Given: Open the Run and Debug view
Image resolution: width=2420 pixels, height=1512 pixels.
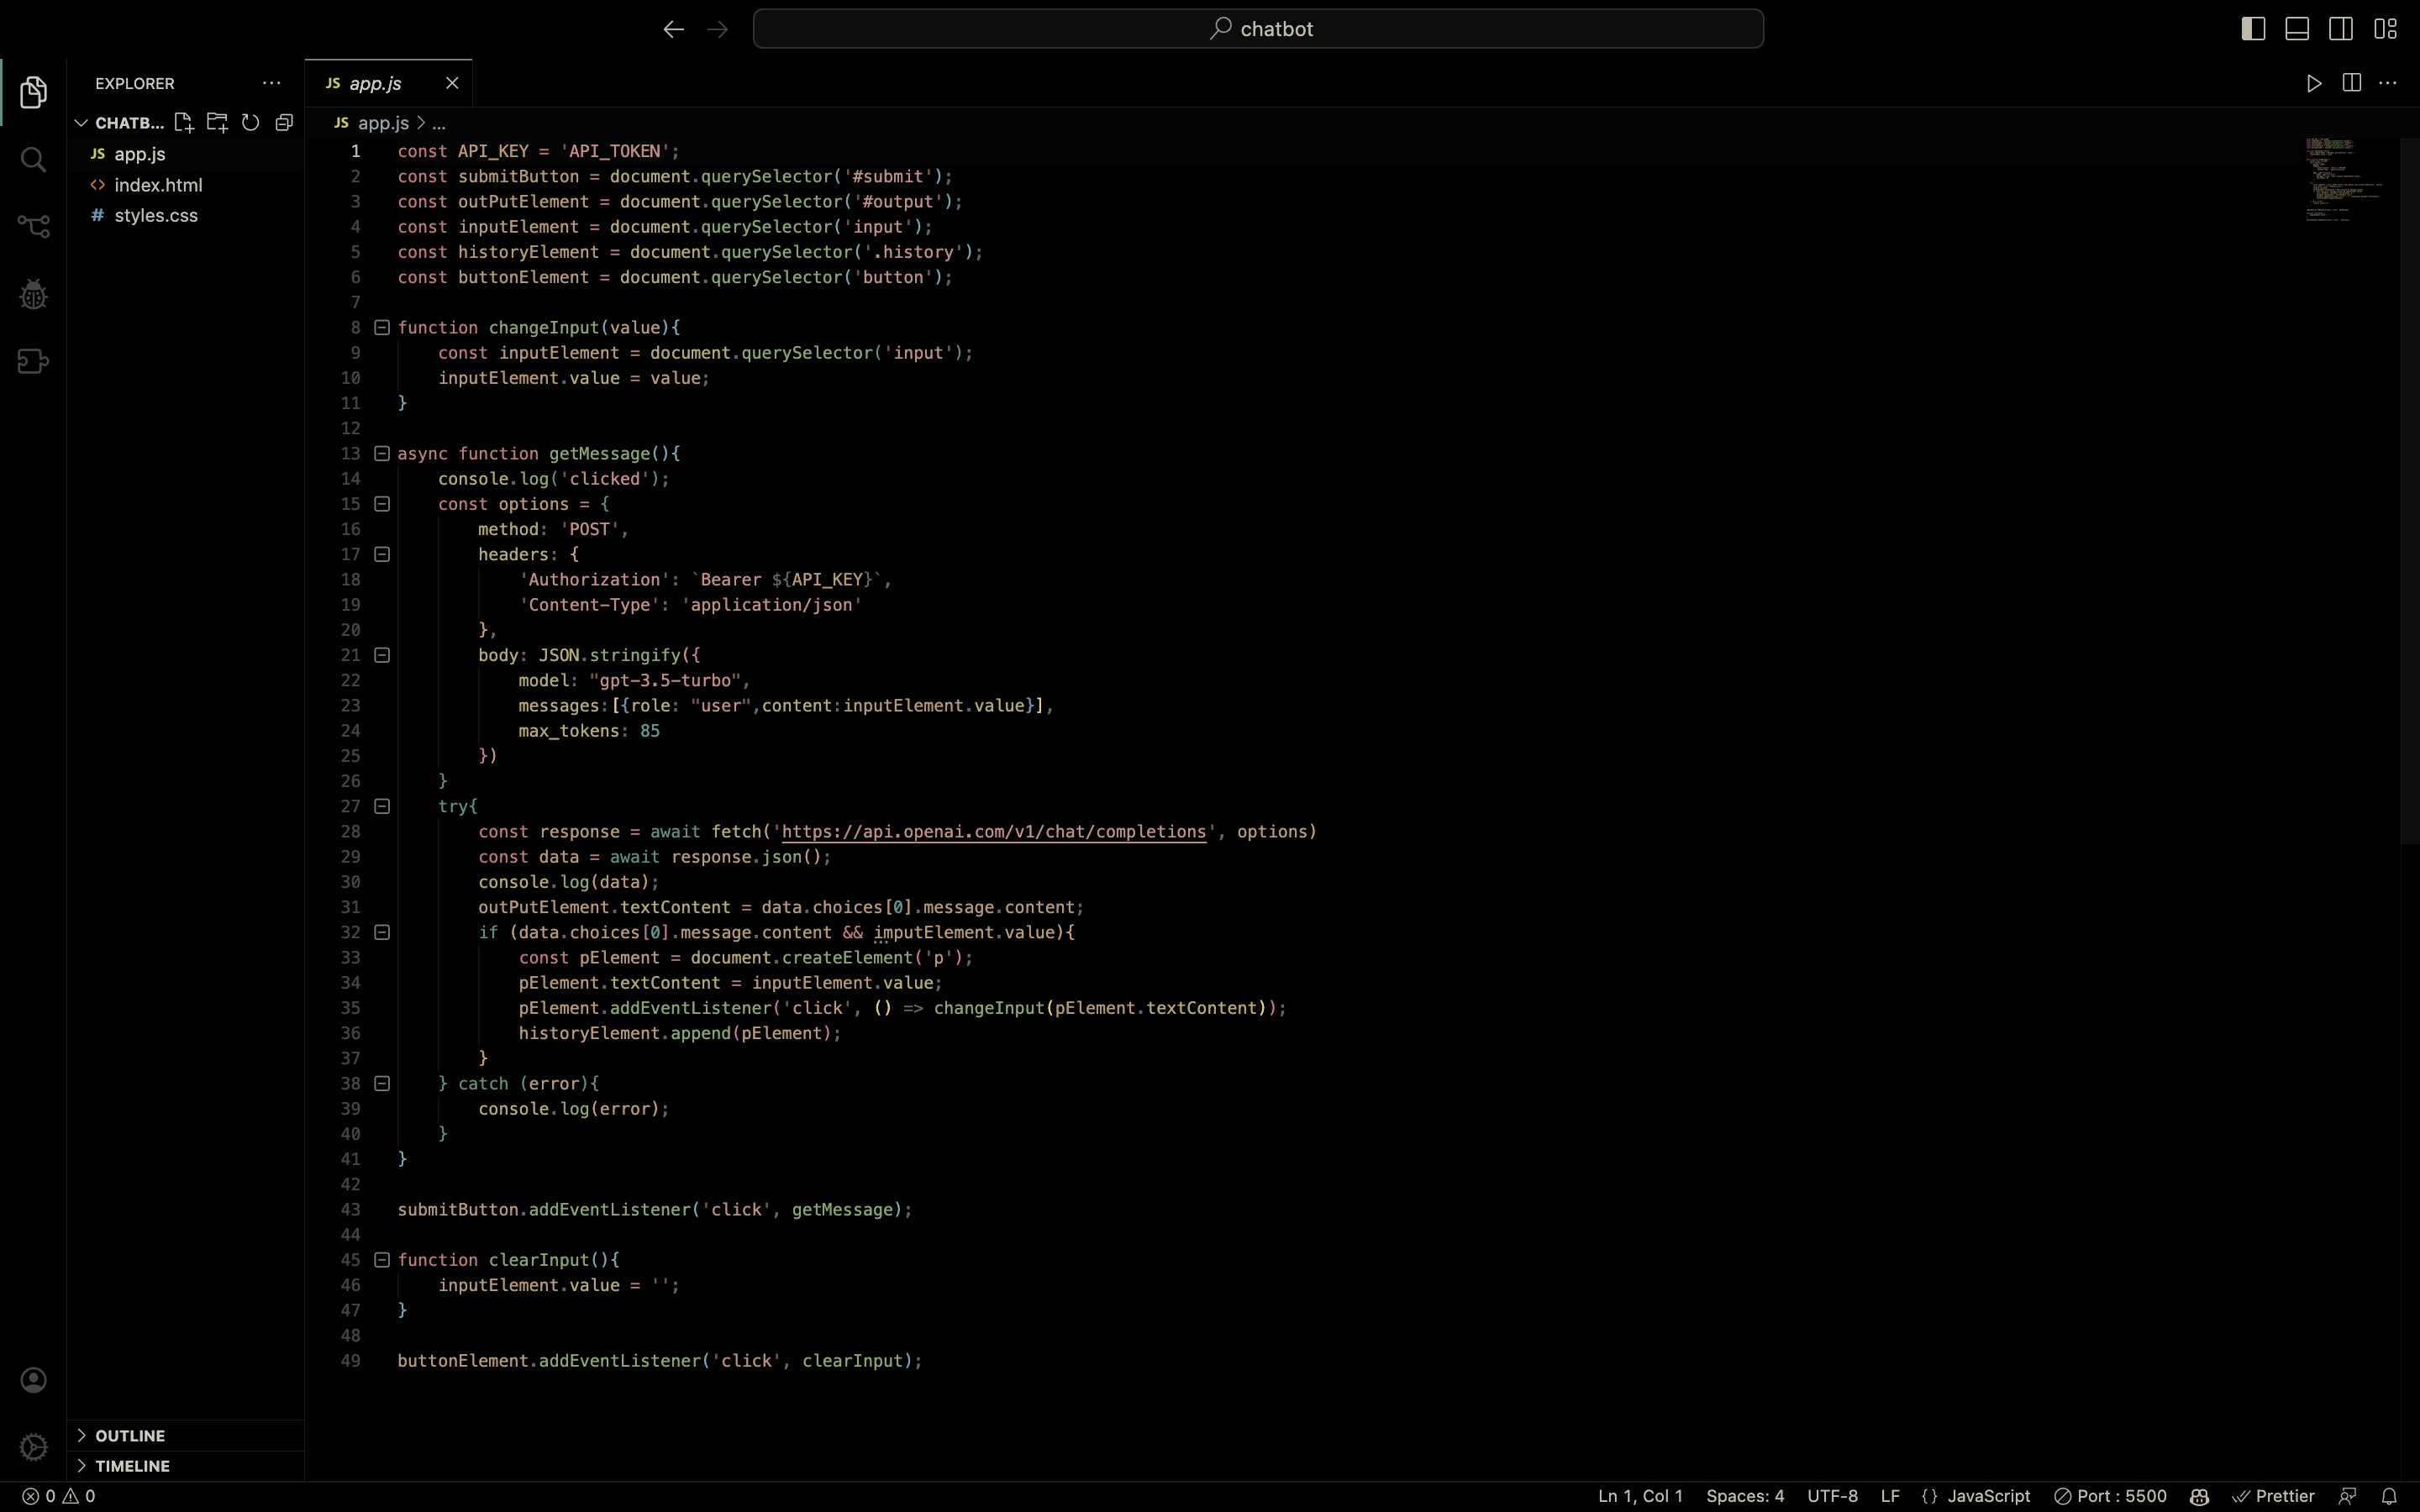Looking at the screenshot, I should pos(33,295).
